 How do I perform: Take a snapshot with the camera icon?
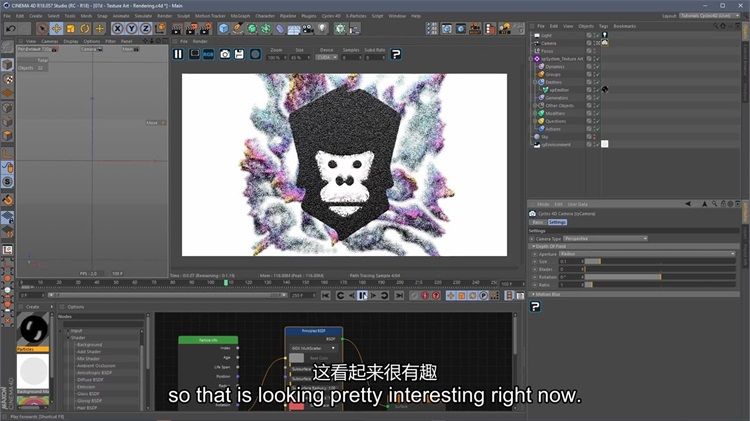point(225,54)
